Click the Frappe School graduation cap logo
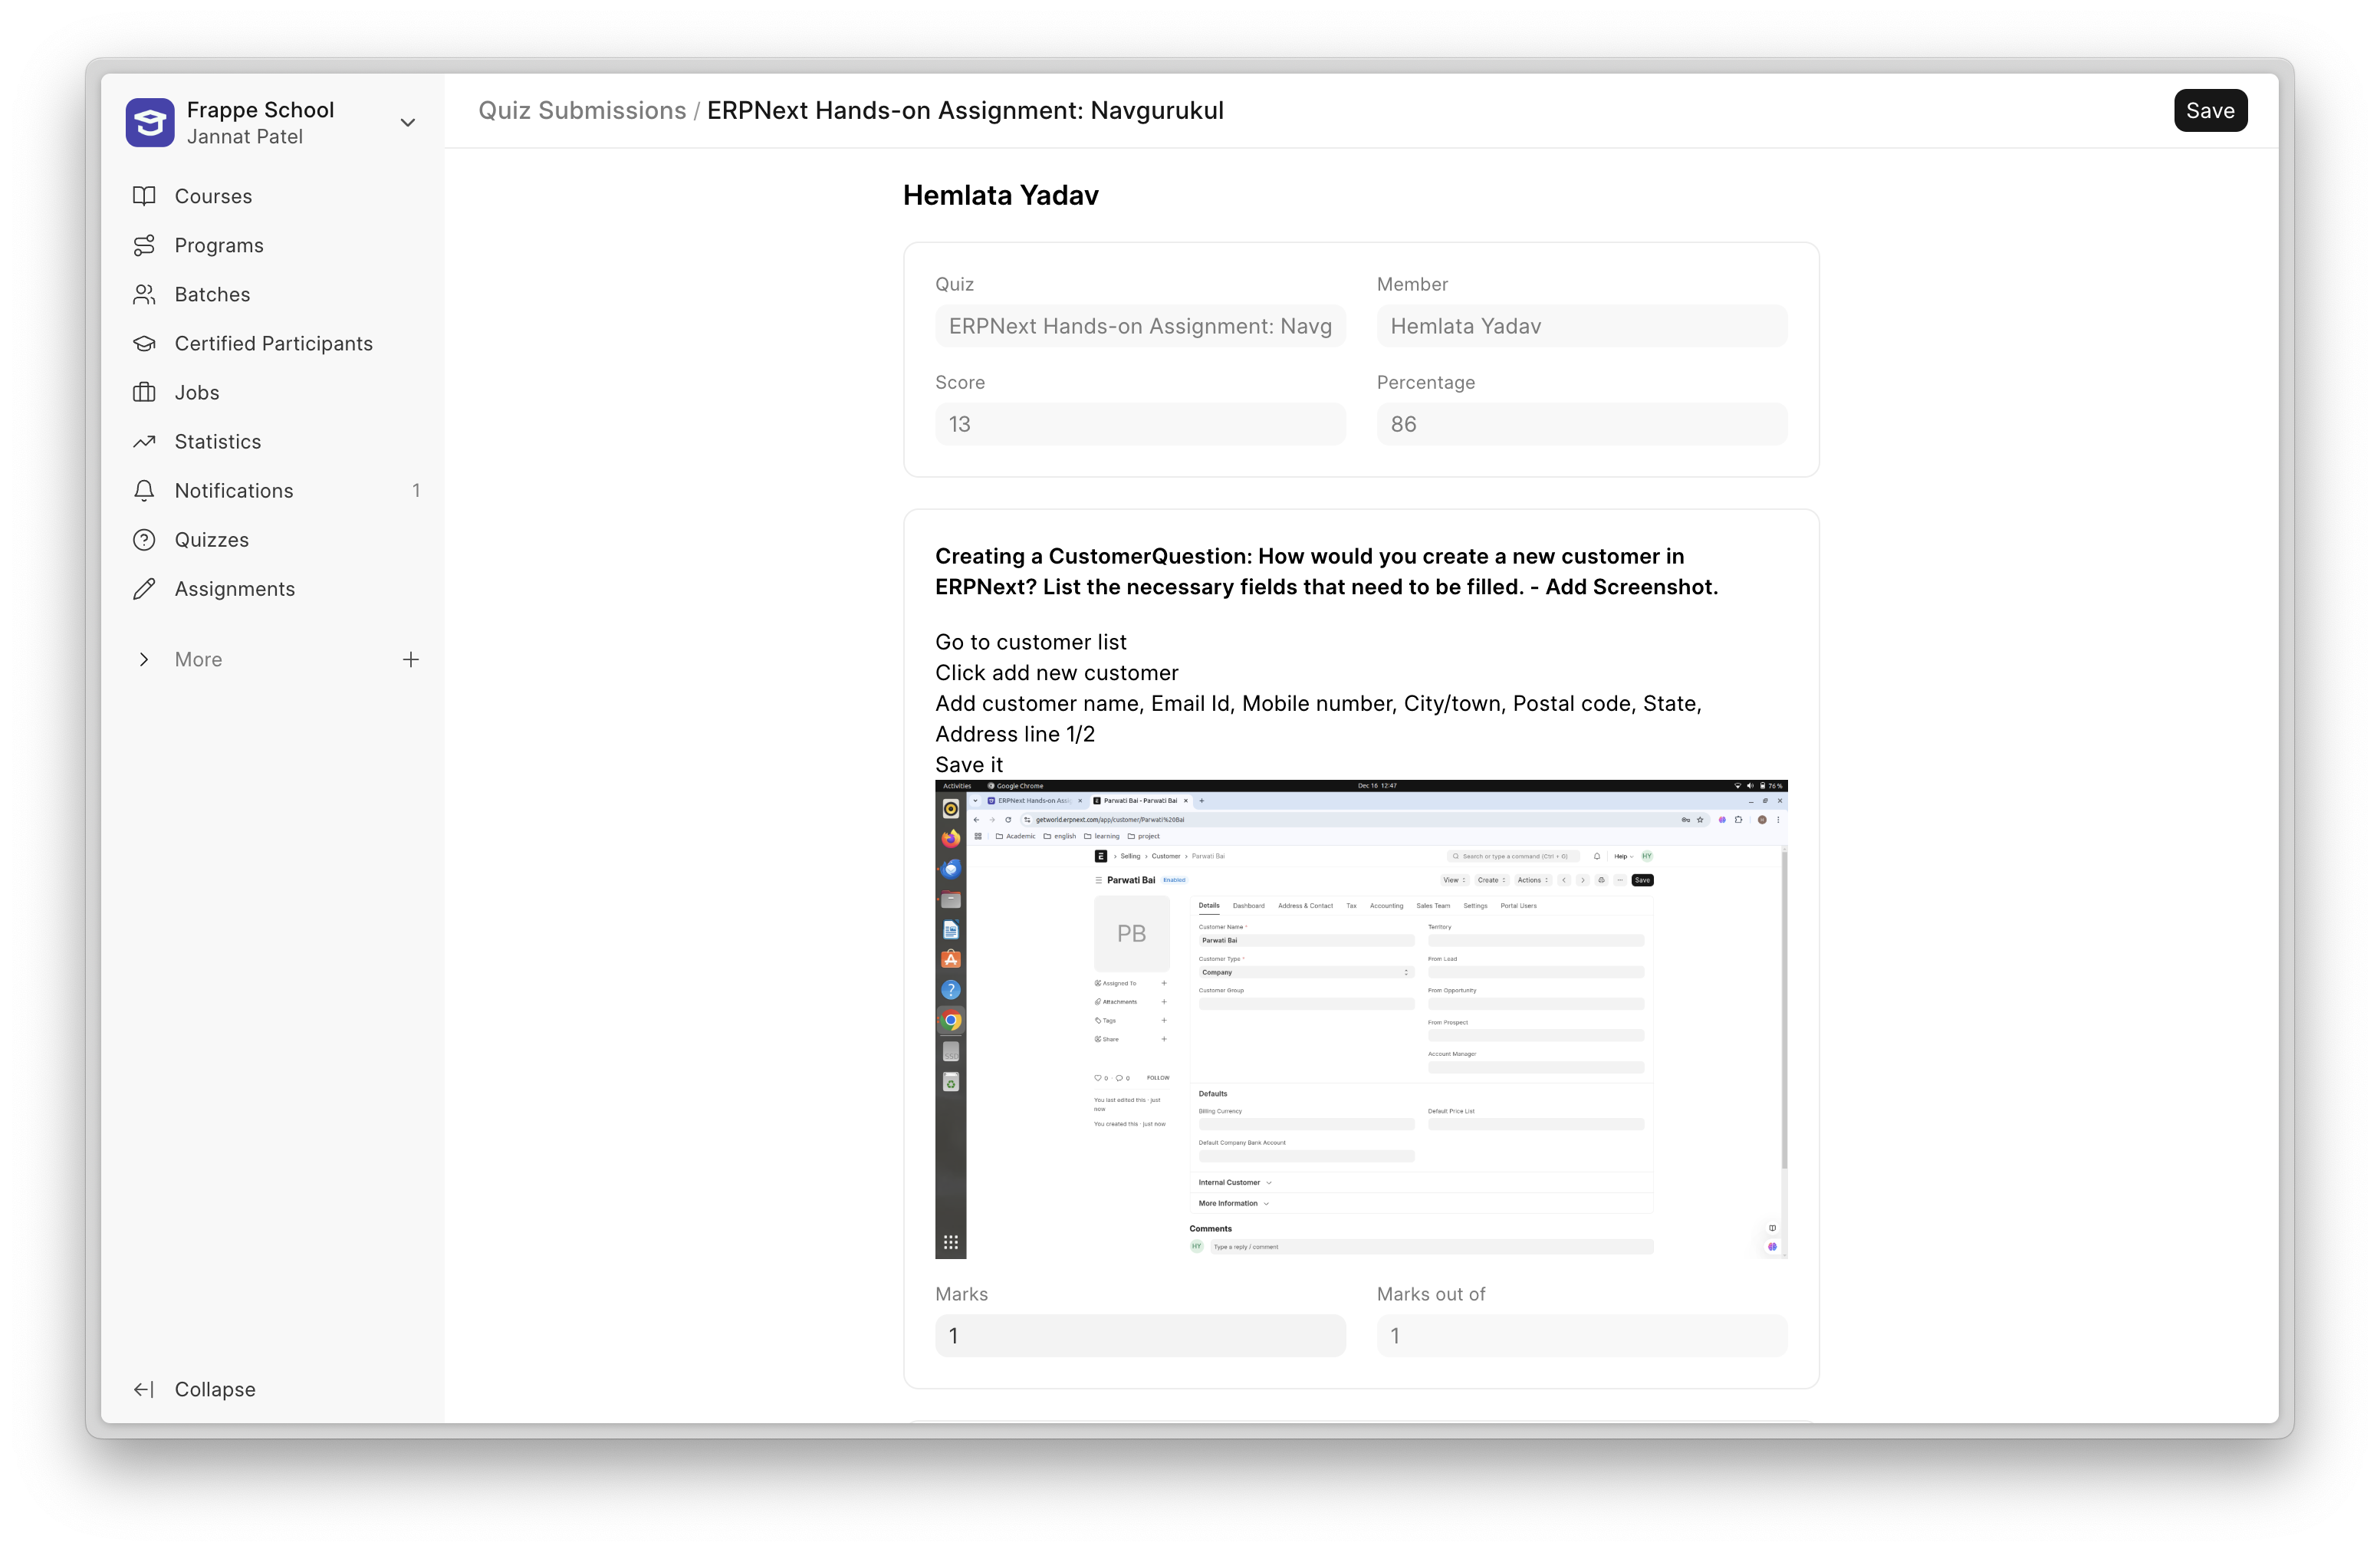 150,123
